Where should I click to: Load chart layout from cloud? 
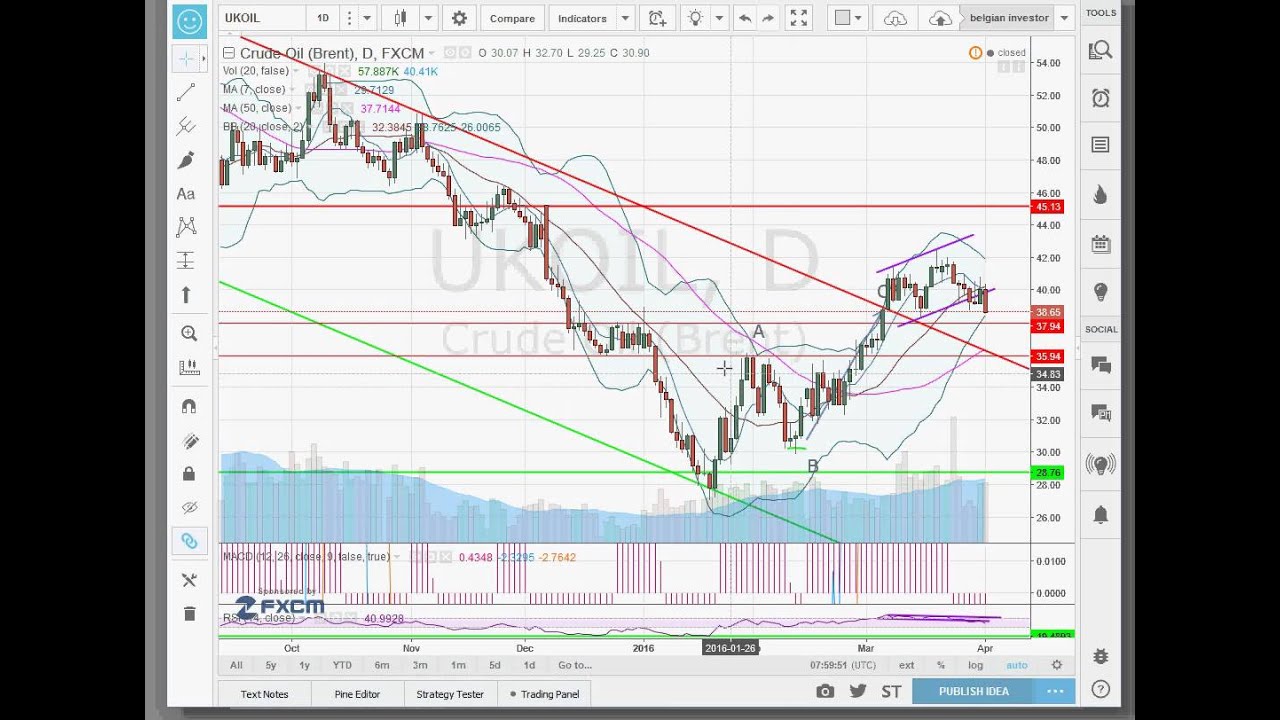(x=896, y=18)
